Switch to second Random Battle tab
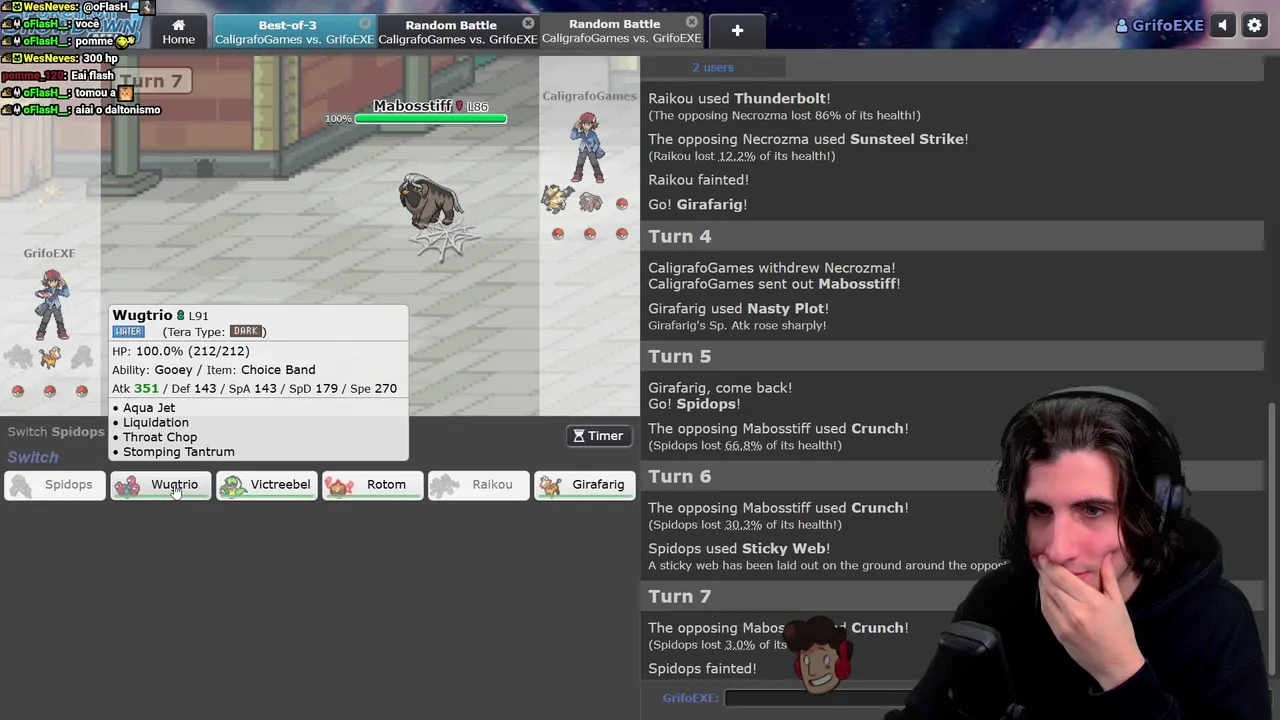Screen dimensions: 1280x720 click(451, 31)
